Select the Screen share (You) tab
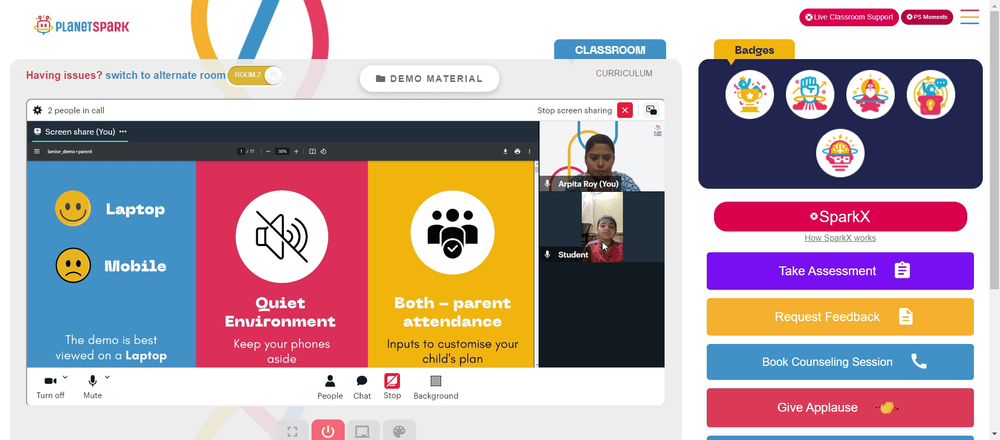 pos(80,132)
